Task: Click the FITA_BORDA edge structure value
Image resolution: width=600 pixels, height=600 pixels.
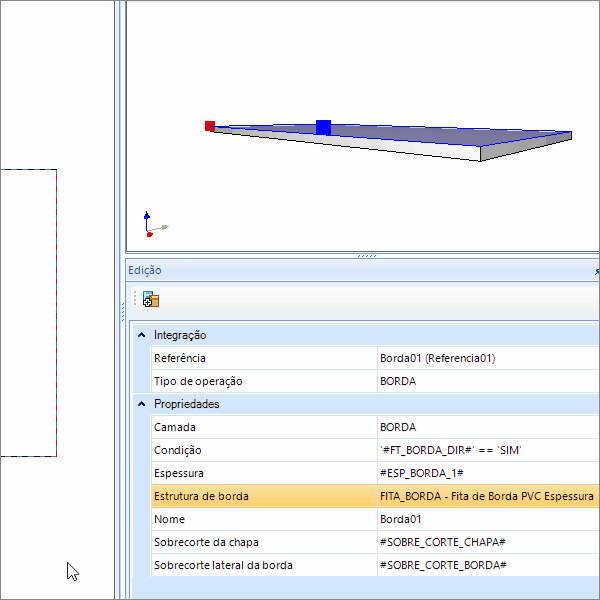Action: point(487,496)
